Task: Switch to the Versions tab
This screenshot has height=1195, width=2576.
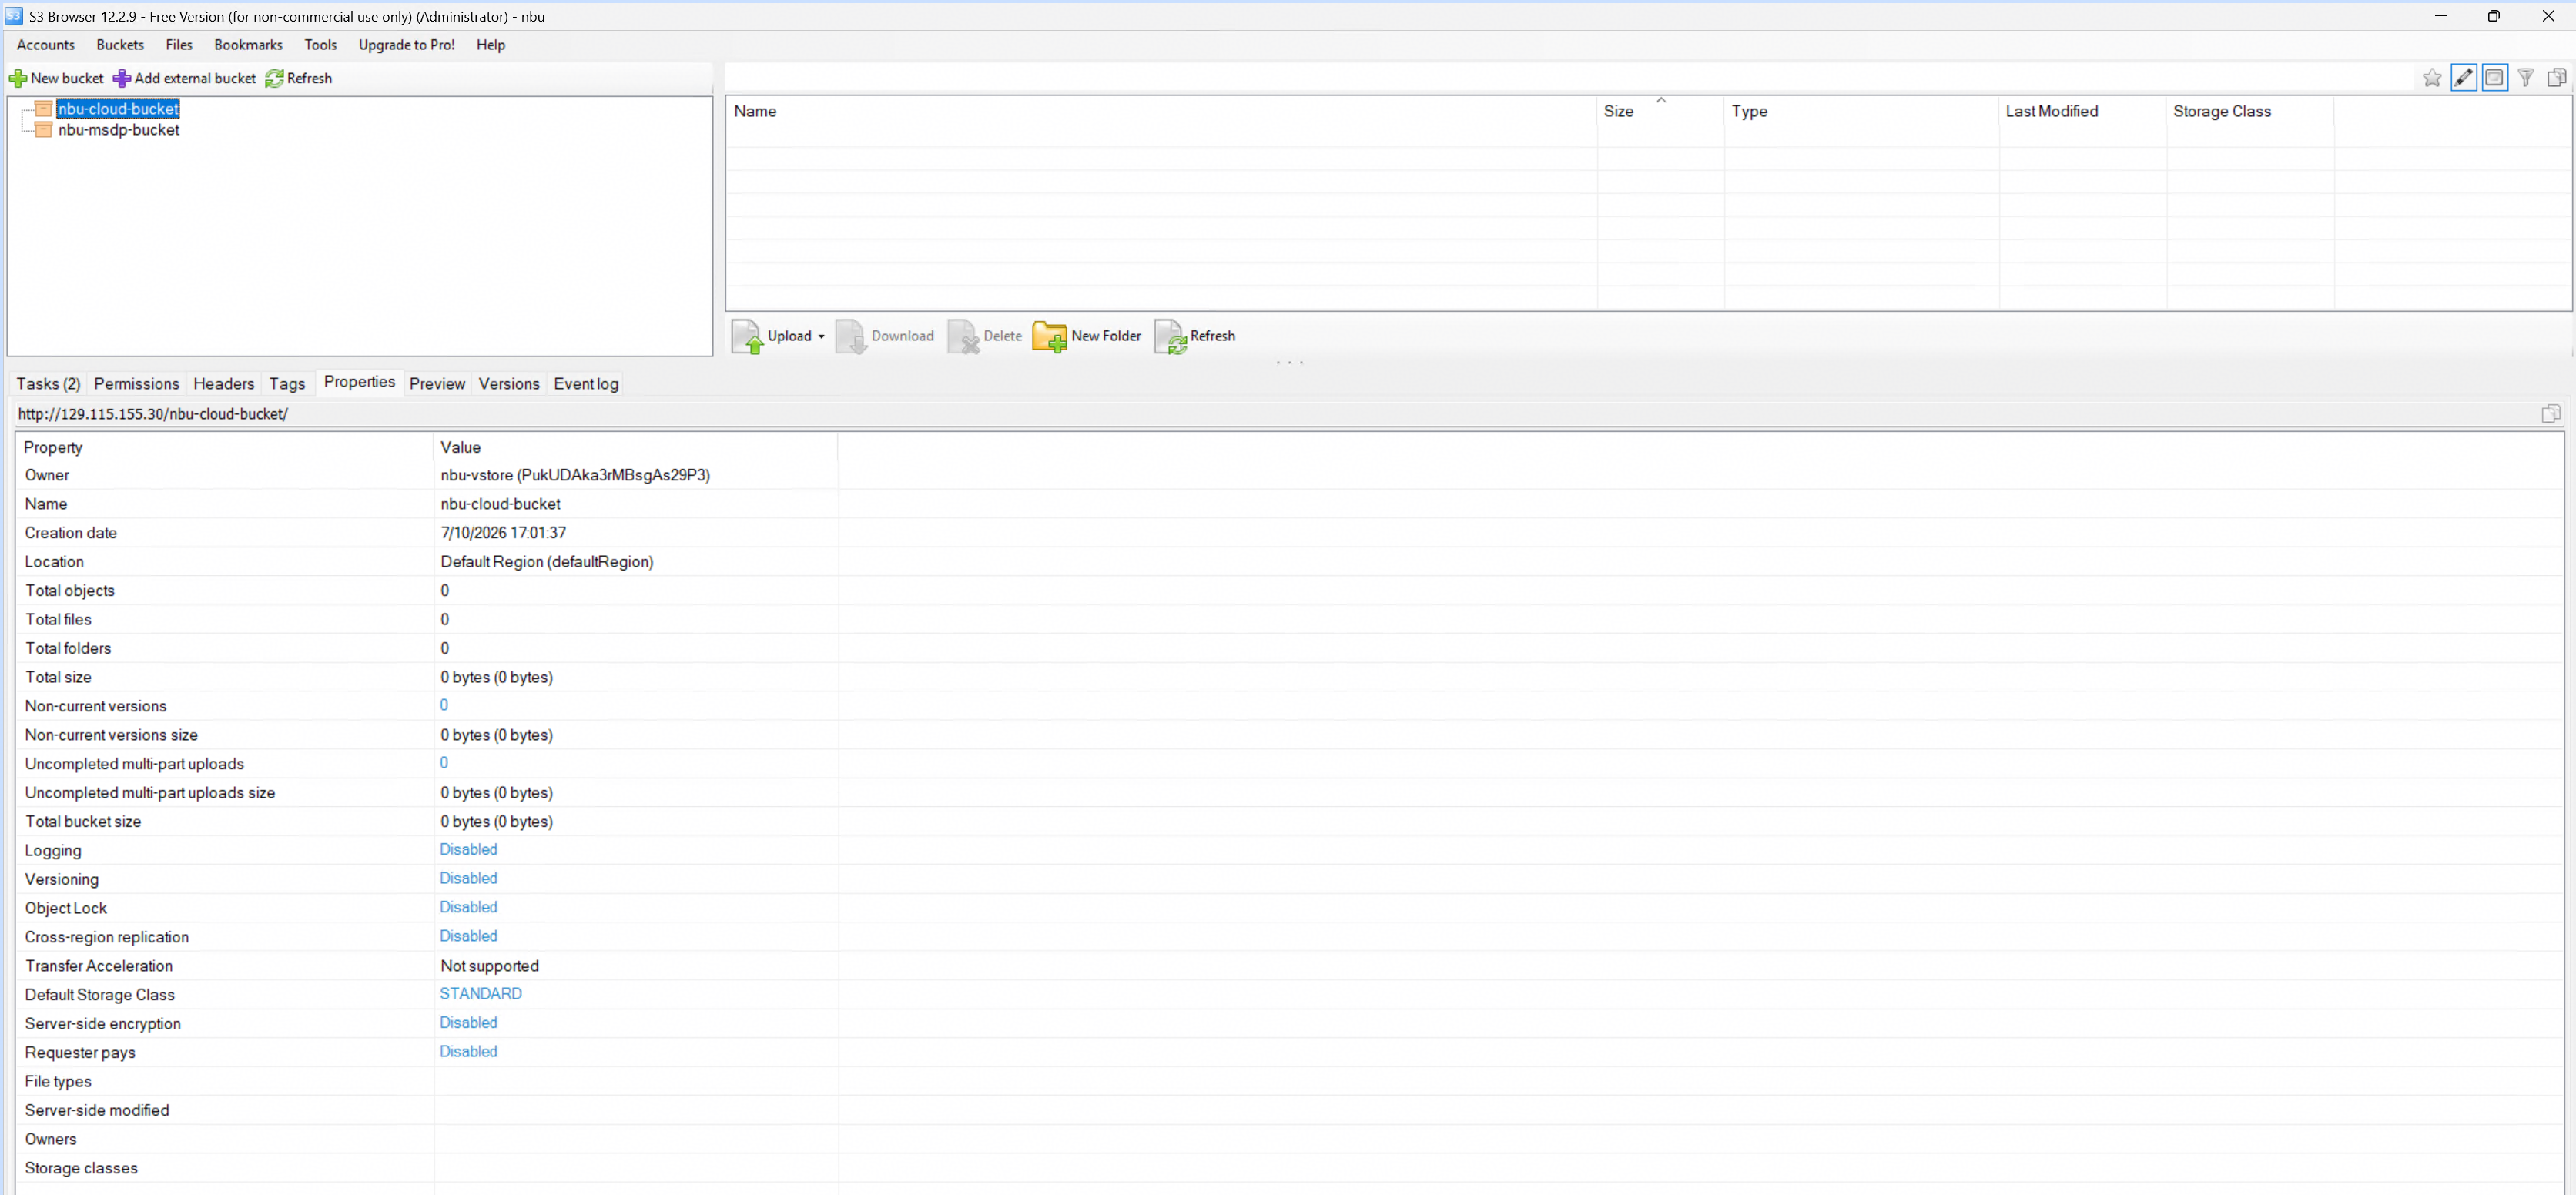Action: (509, 384)
